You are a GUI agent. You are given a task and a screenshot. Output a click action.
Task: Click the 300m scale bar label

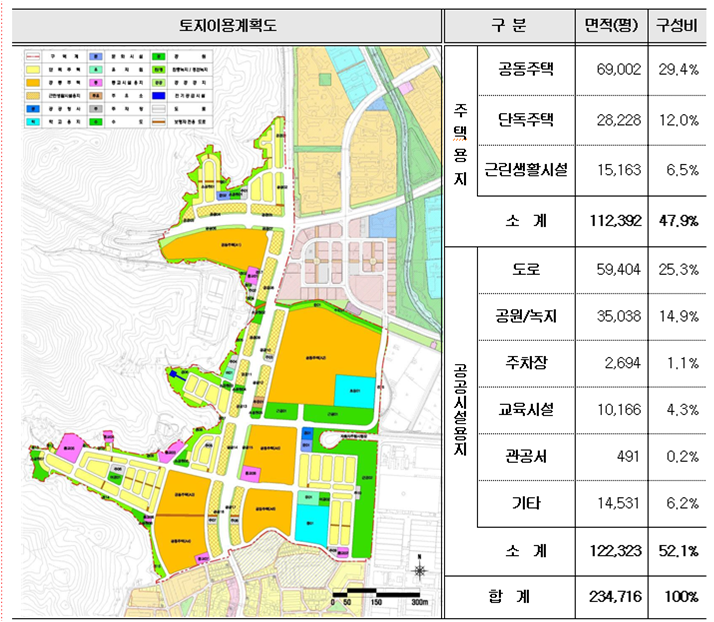(x=419, y=602)
